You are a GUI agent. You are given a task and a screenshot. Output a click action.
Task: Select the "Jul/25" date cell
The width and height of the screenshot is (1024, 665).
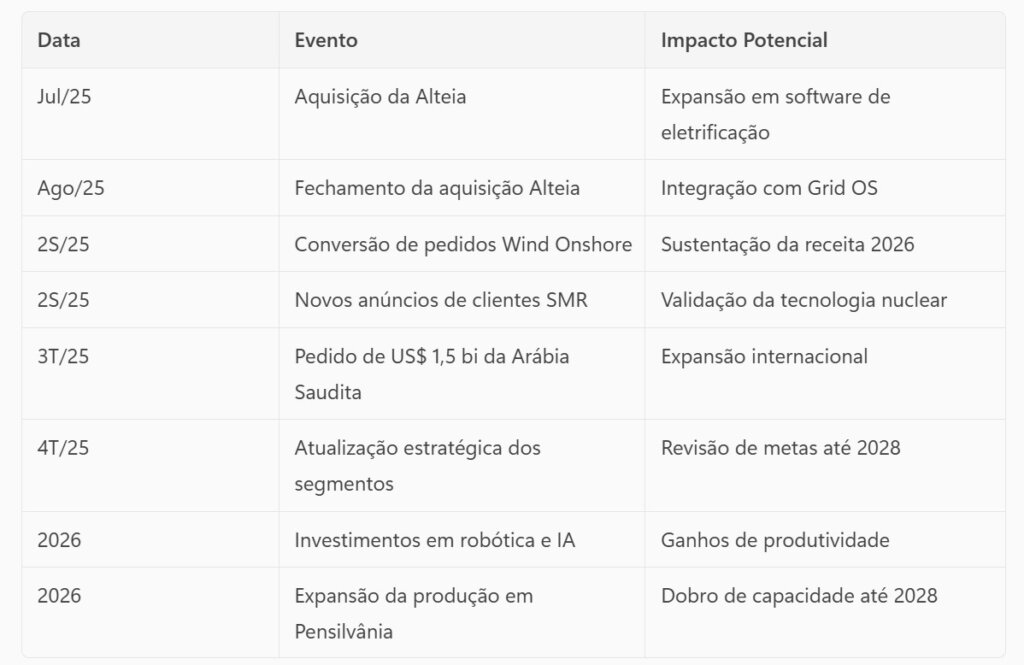coord(63,97)
